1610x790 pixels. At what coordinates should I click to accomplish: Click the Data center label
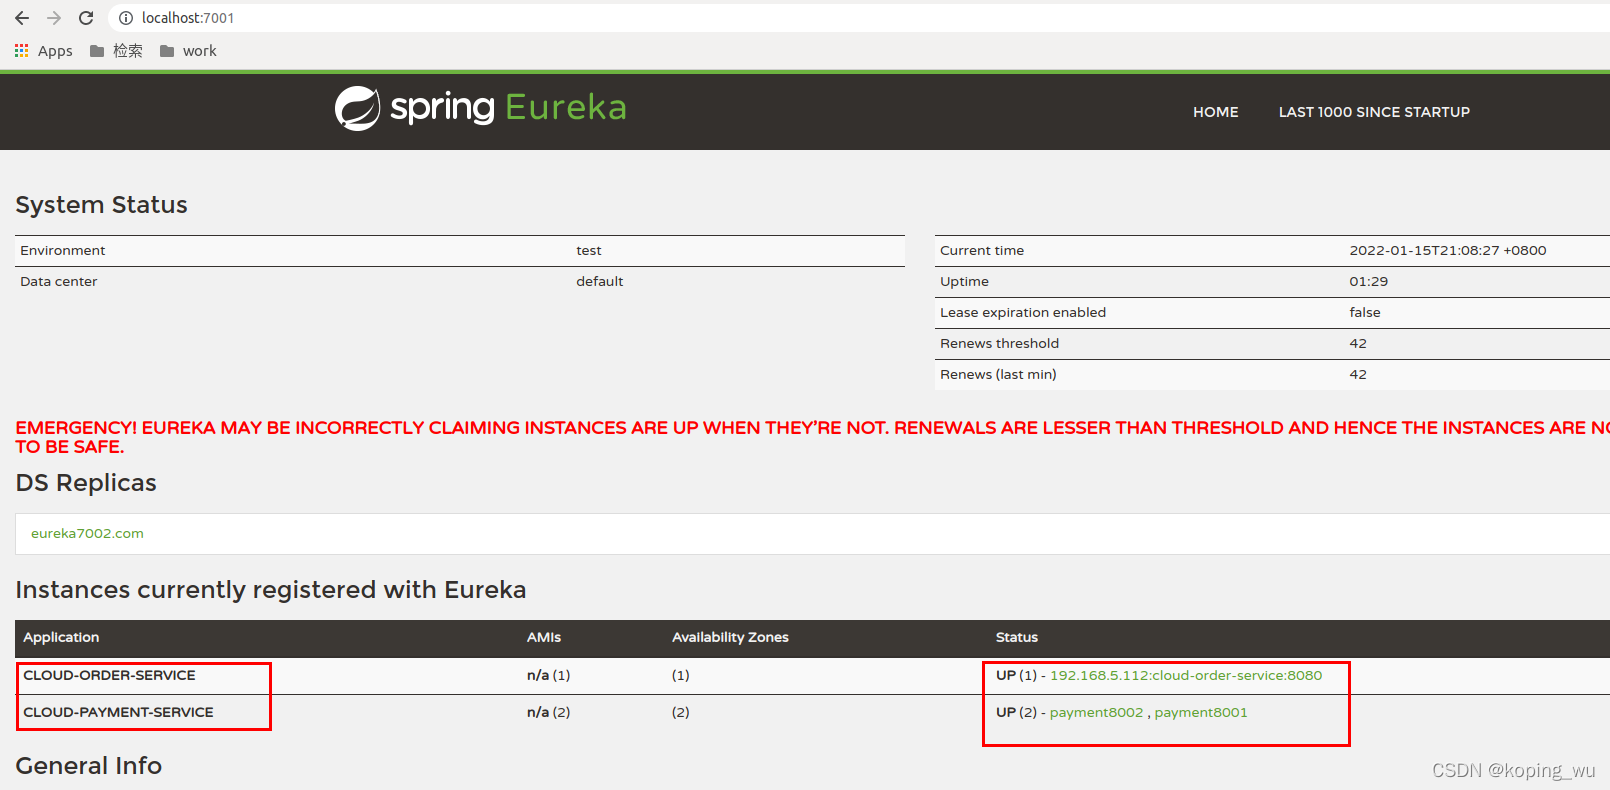pyautogui.click(x=58, y=282)
